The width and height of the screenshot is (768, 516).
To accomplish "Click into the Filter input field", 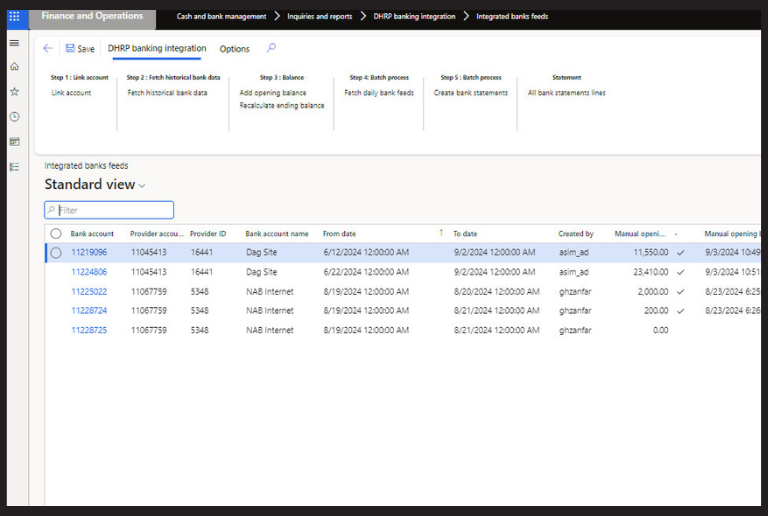I will (x=109, y=210).
